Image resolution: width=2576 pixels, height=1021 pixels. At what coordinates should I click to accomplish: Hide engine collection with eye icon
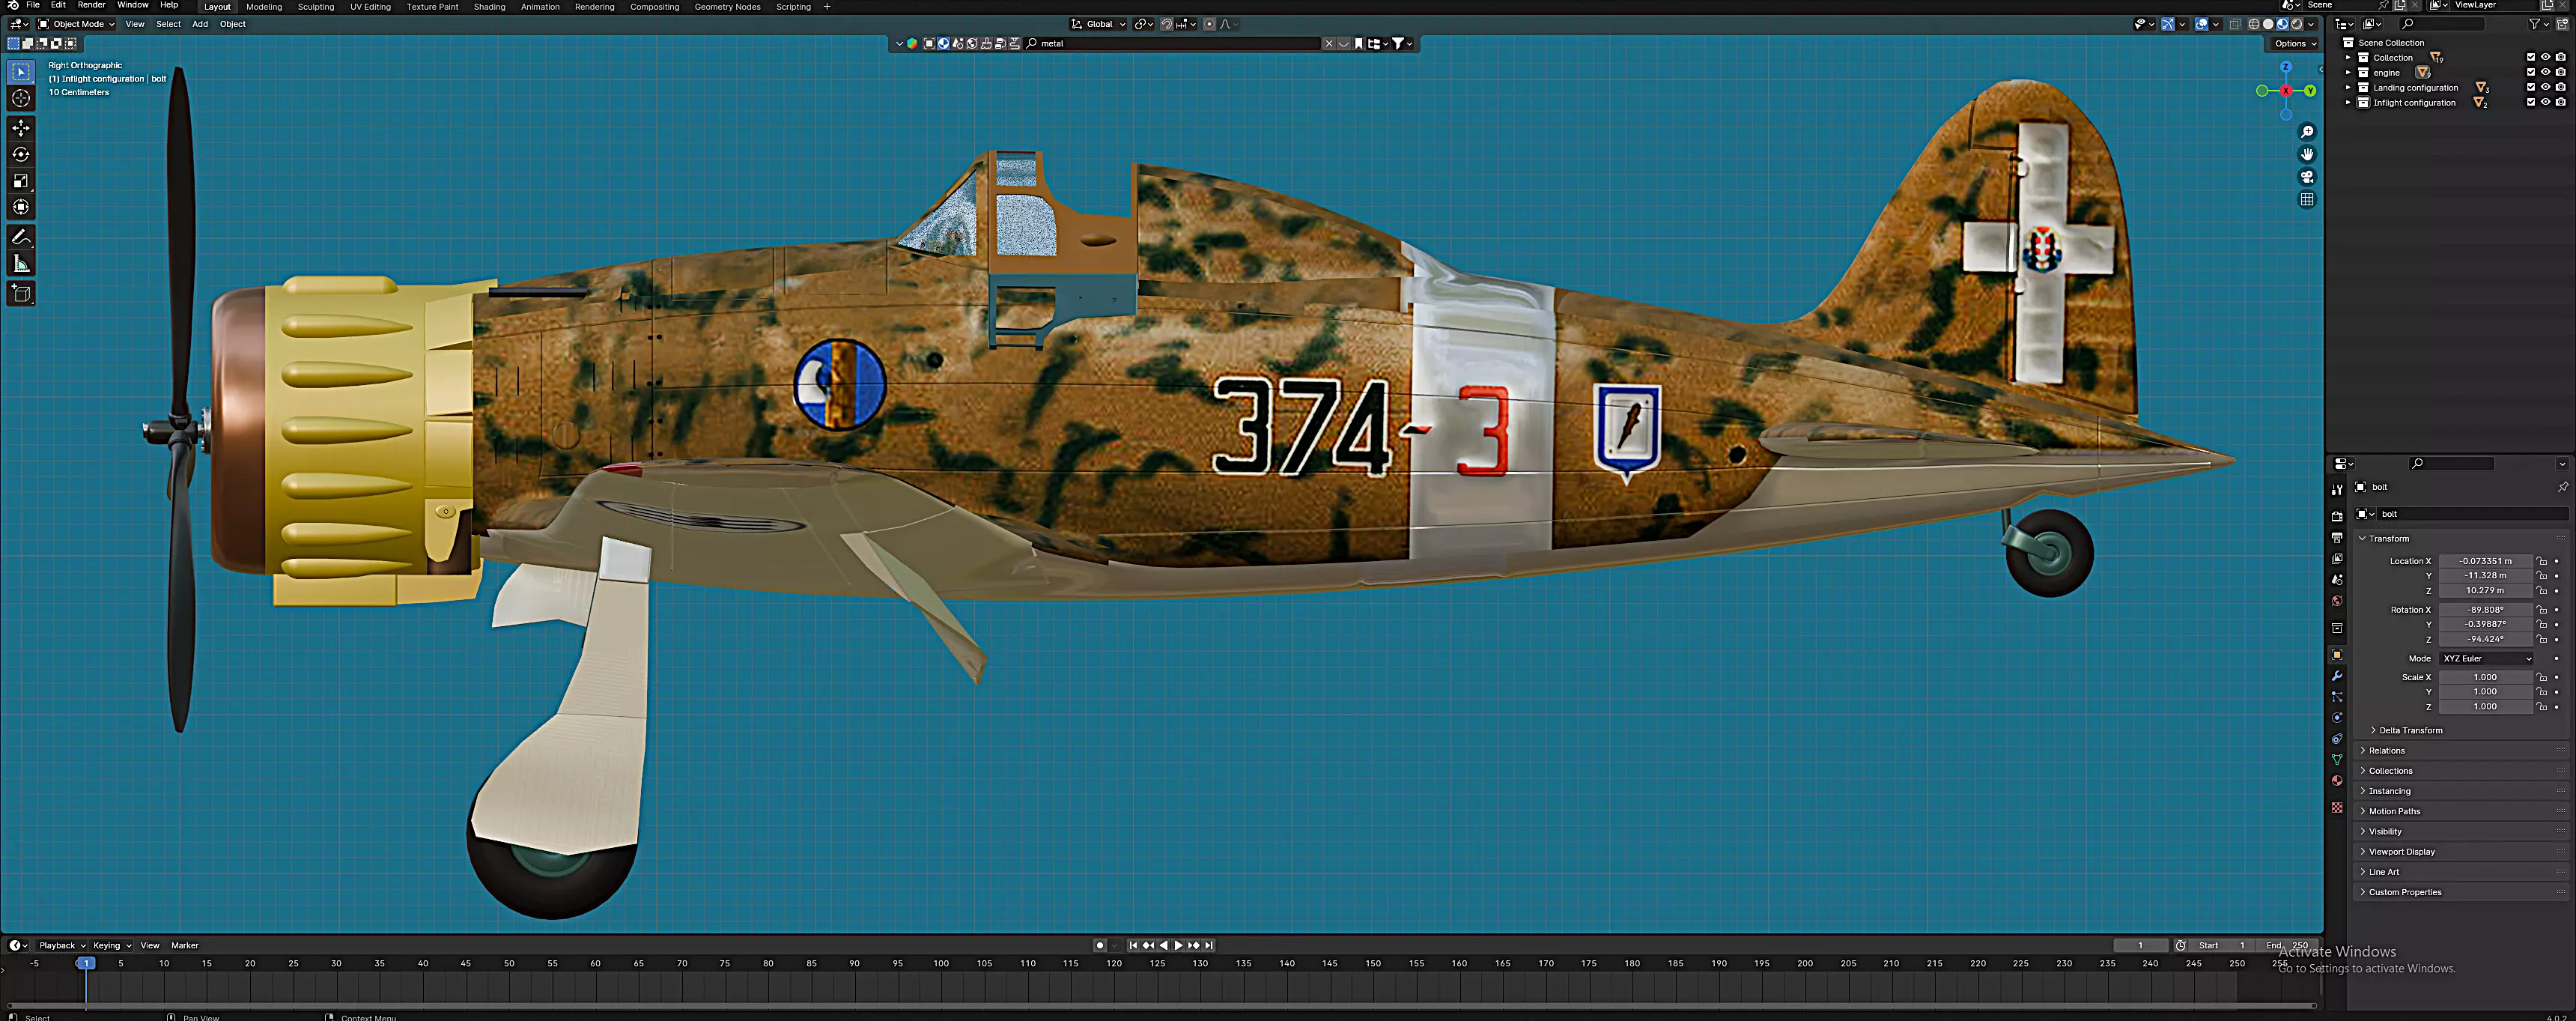pos(2546,72)
